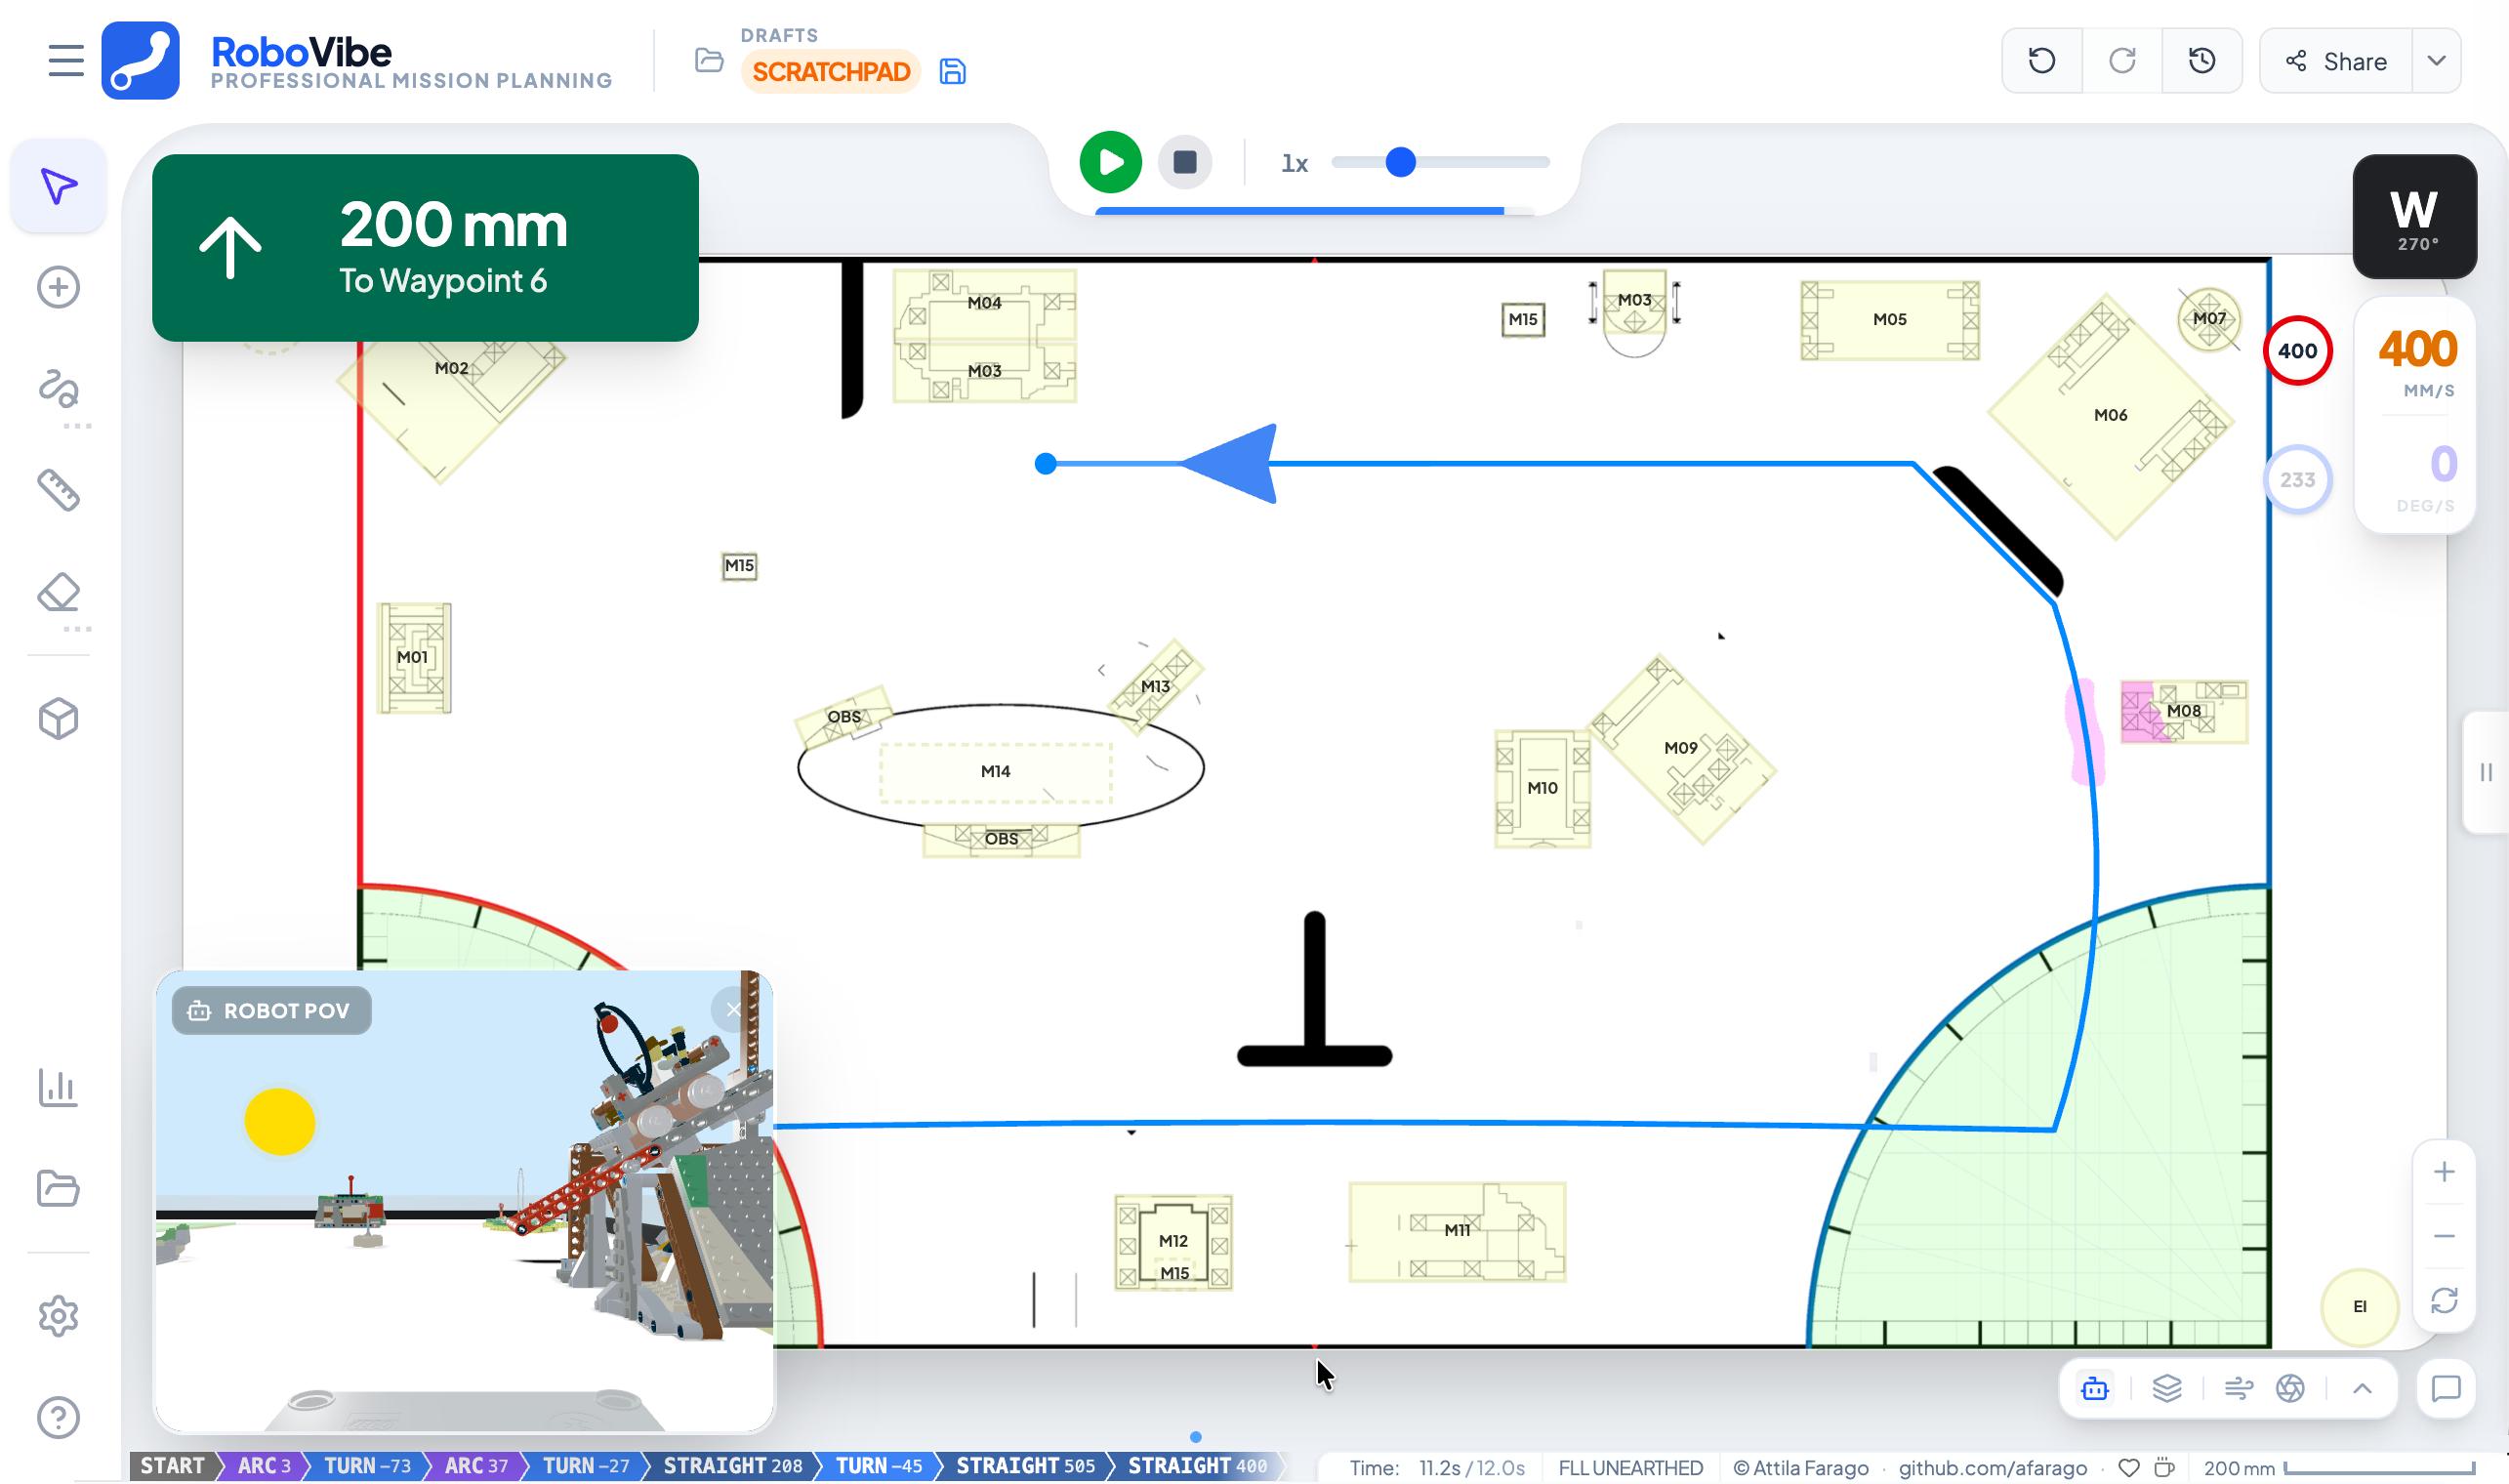Select the ruler measure tool

point(58,491)
